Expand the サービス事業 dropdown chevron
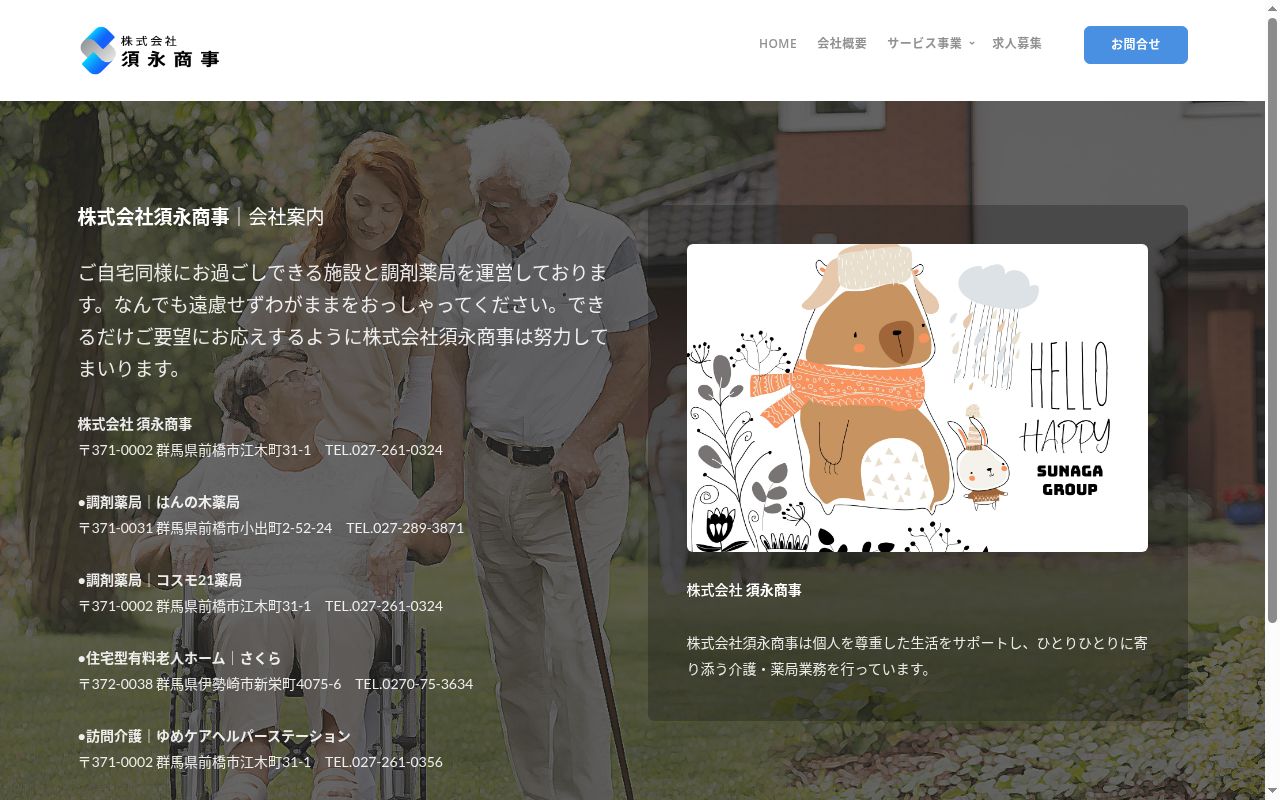Screen dimensions: 1280x800 971,44
